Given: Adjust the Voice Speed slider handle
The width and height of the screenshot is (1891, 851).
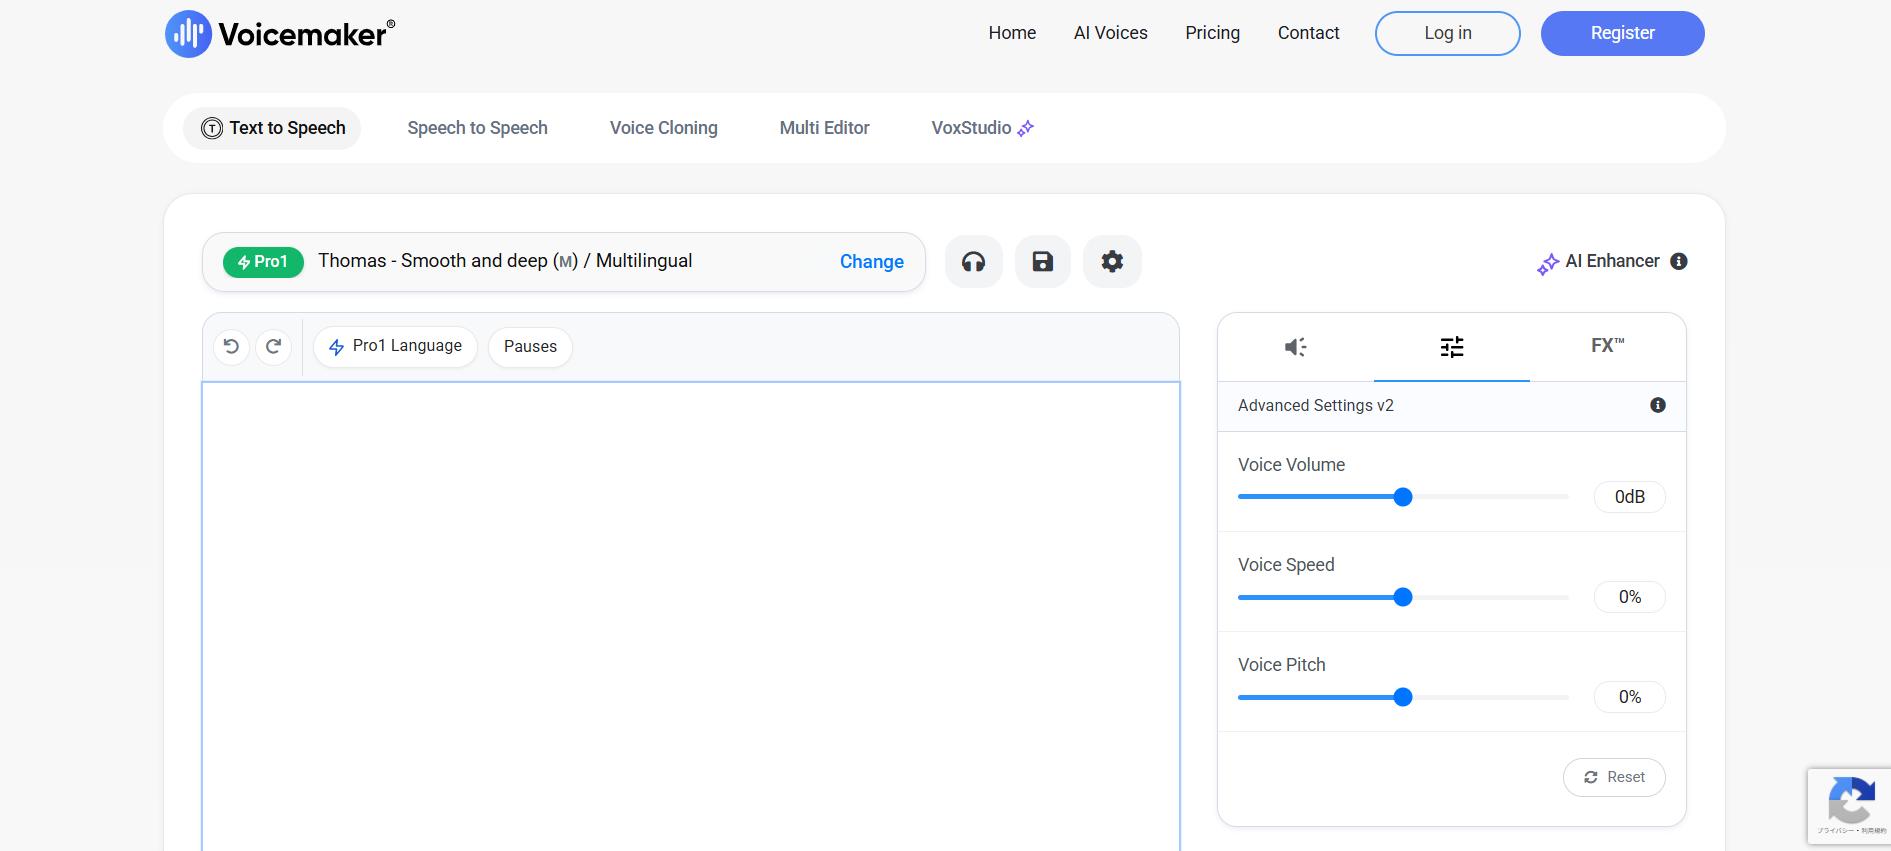Looking at the screenshot, I should [1402, 597].
